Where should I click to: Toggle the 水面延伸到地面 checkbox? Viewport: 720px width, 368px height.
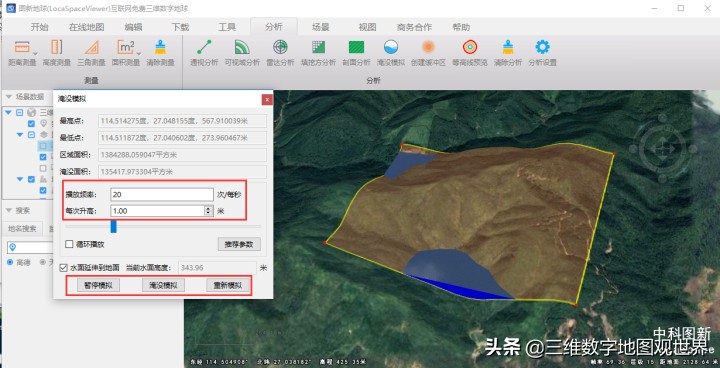[x=64, y=267]
